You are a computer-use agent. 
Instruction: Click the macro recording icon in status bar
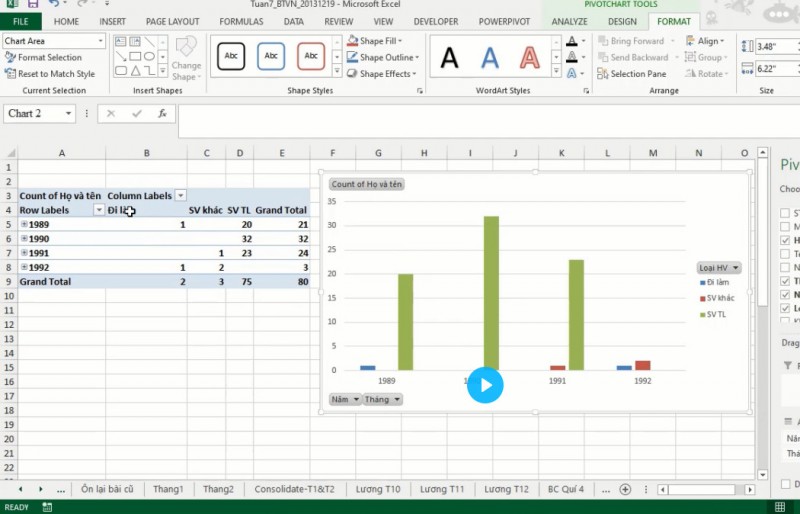[47, 507]
